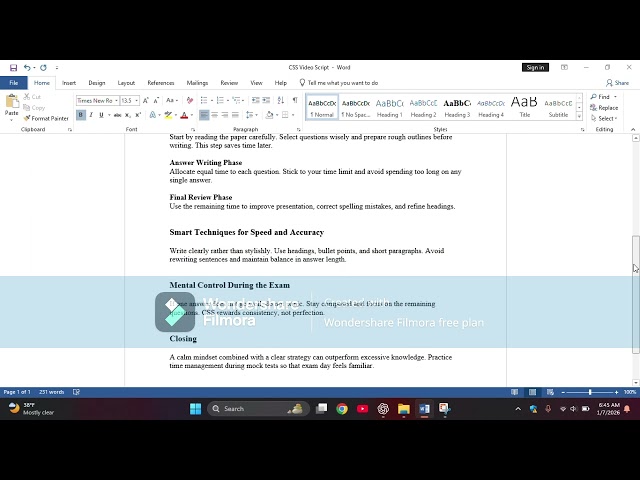Click Tell me what you want to do
Image resolution: width=640 pixels, height=480 pixels.
click(x=338, y=83)
